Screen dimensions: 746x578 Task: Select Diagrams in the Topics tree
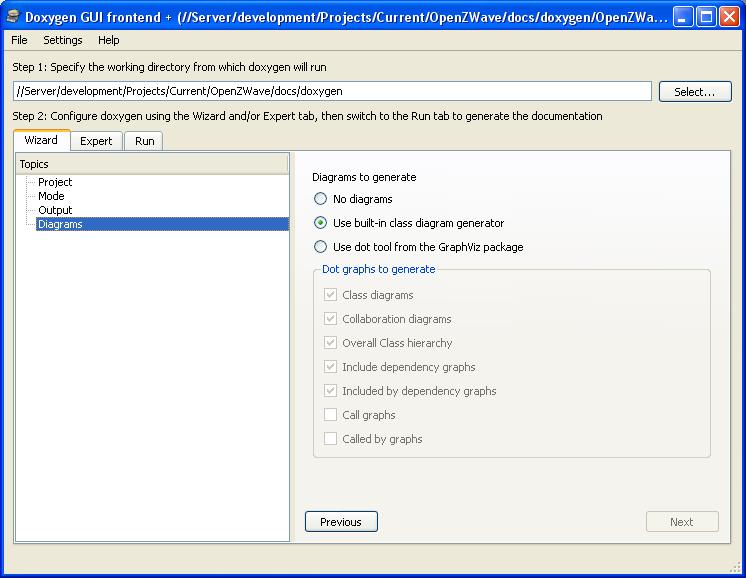coord(60,224)
